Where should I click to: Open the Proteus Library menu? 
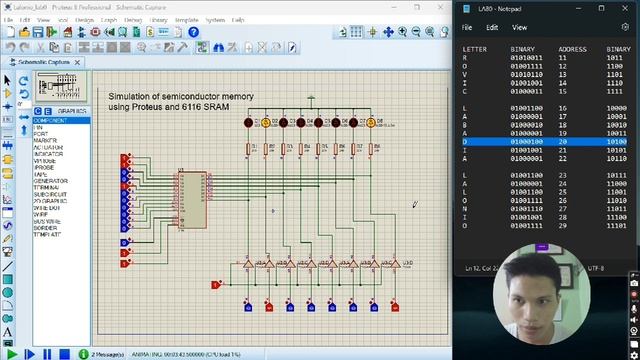coord(158,20)
